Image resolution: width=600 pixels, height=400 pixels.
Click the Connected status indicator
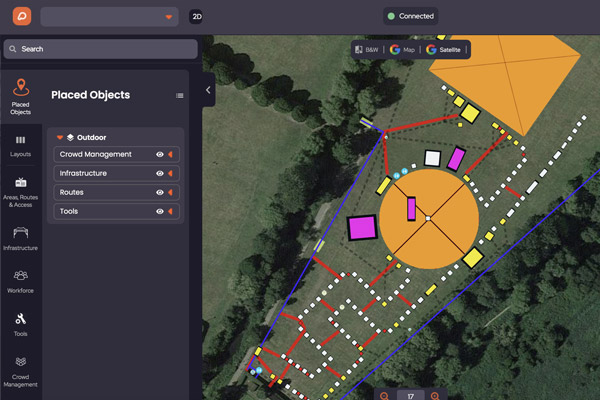(x=411, y=16)
